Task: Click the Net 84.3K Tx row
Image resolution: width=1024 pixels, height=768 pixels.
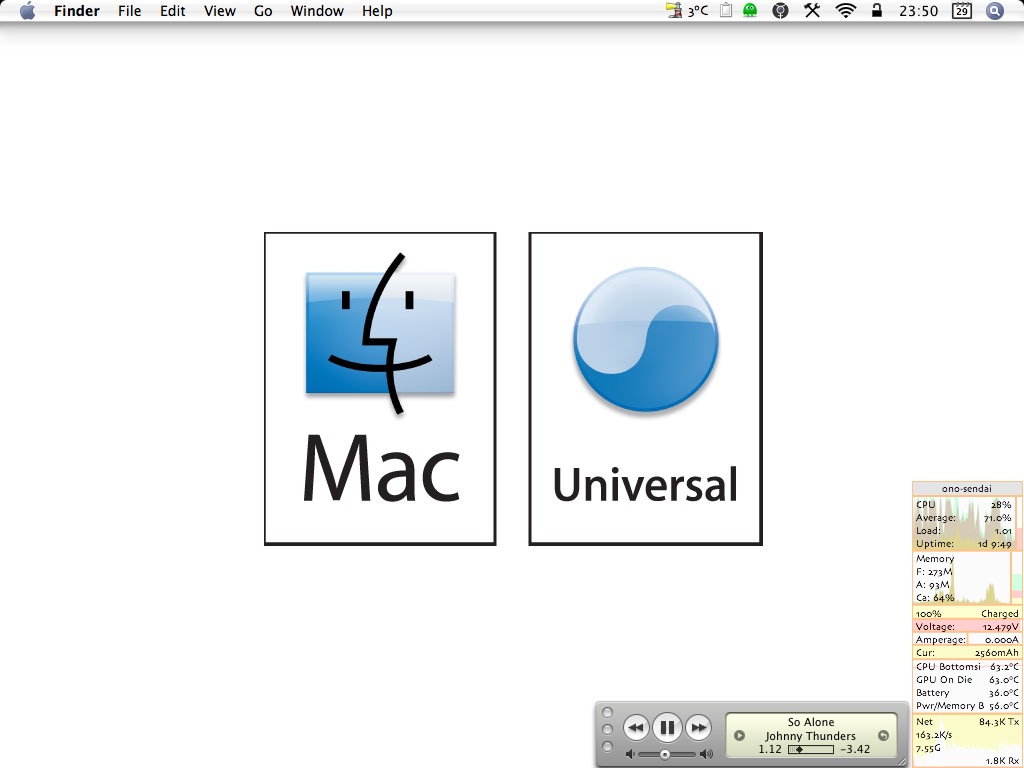Action: [967, 722]
